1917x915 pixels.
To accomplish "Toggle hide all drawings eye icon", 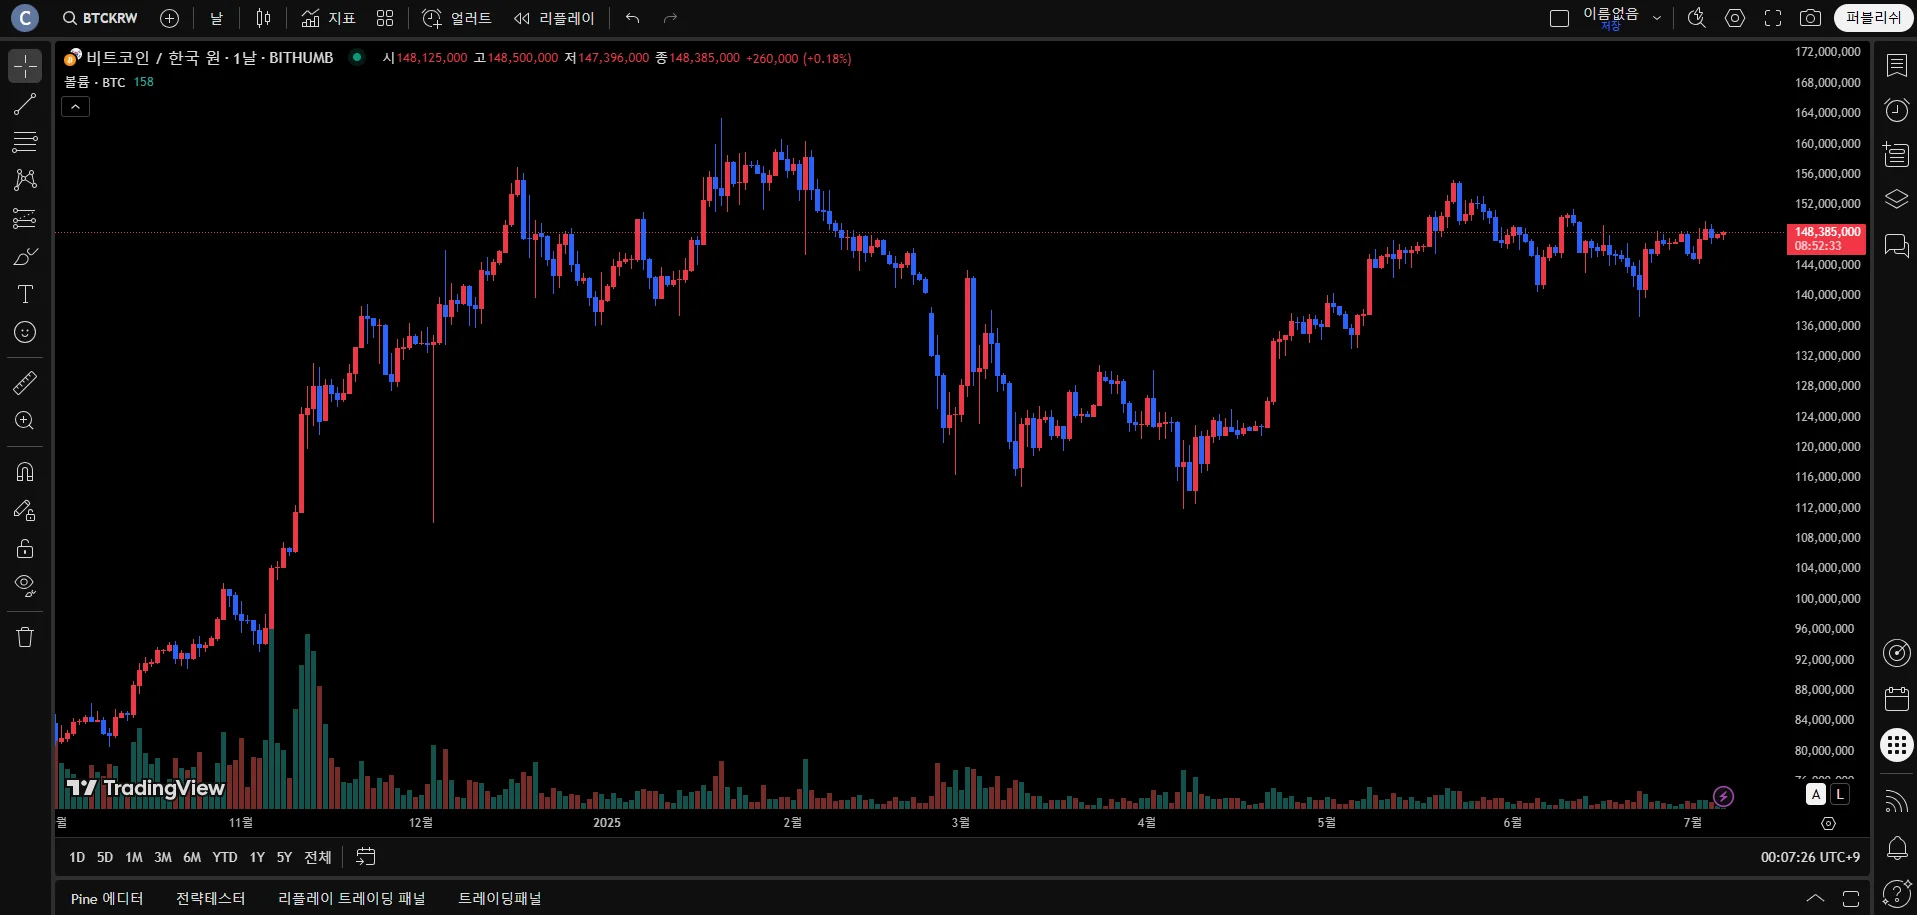I will [x=25, y=585].
